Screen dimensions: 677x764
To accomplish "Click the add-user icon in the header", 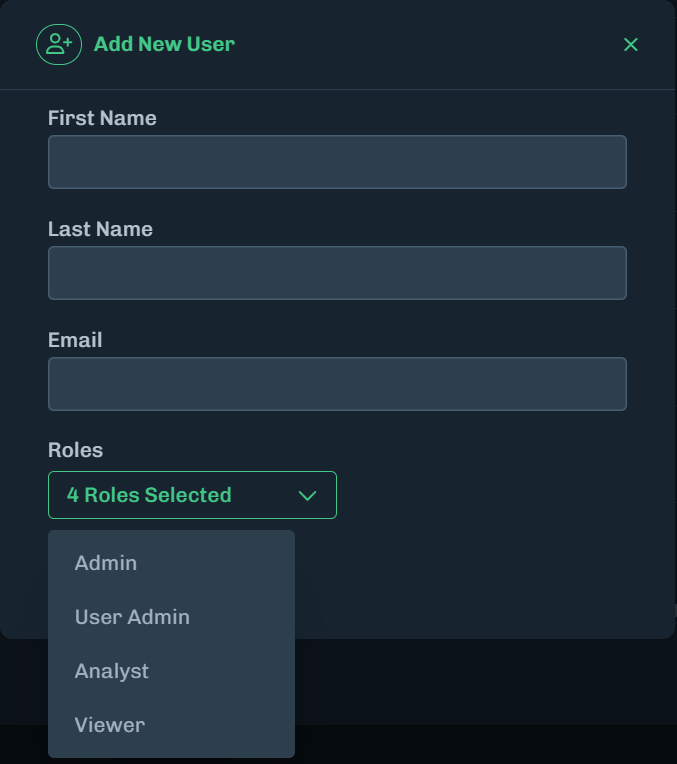I will 59,44.
